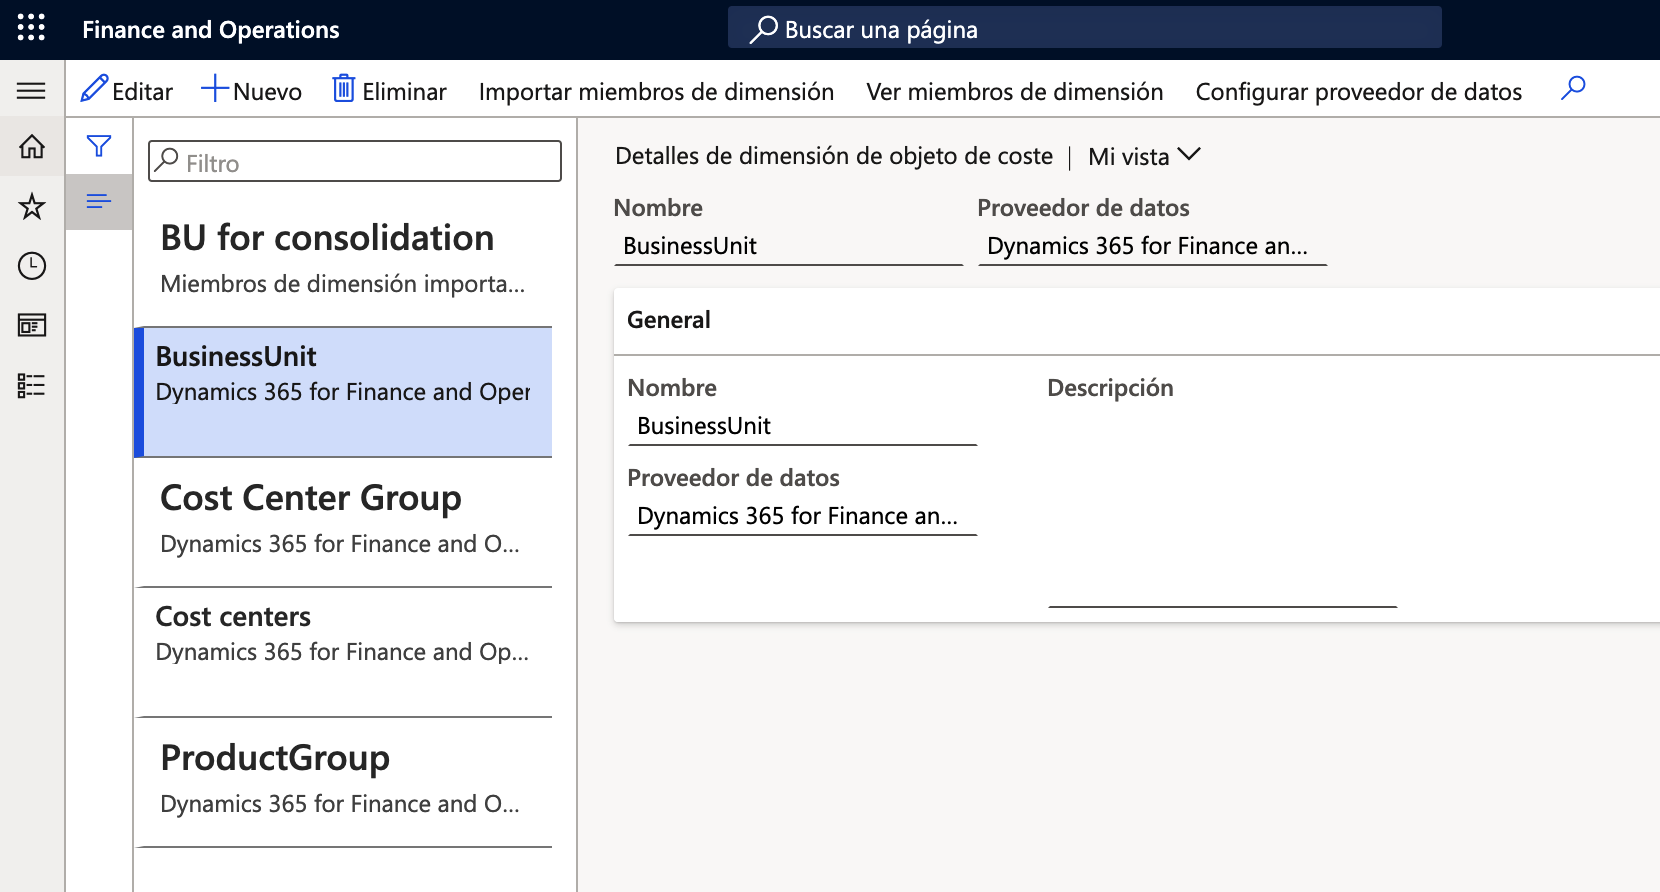Click the Descripción text area

[1222, 507]
